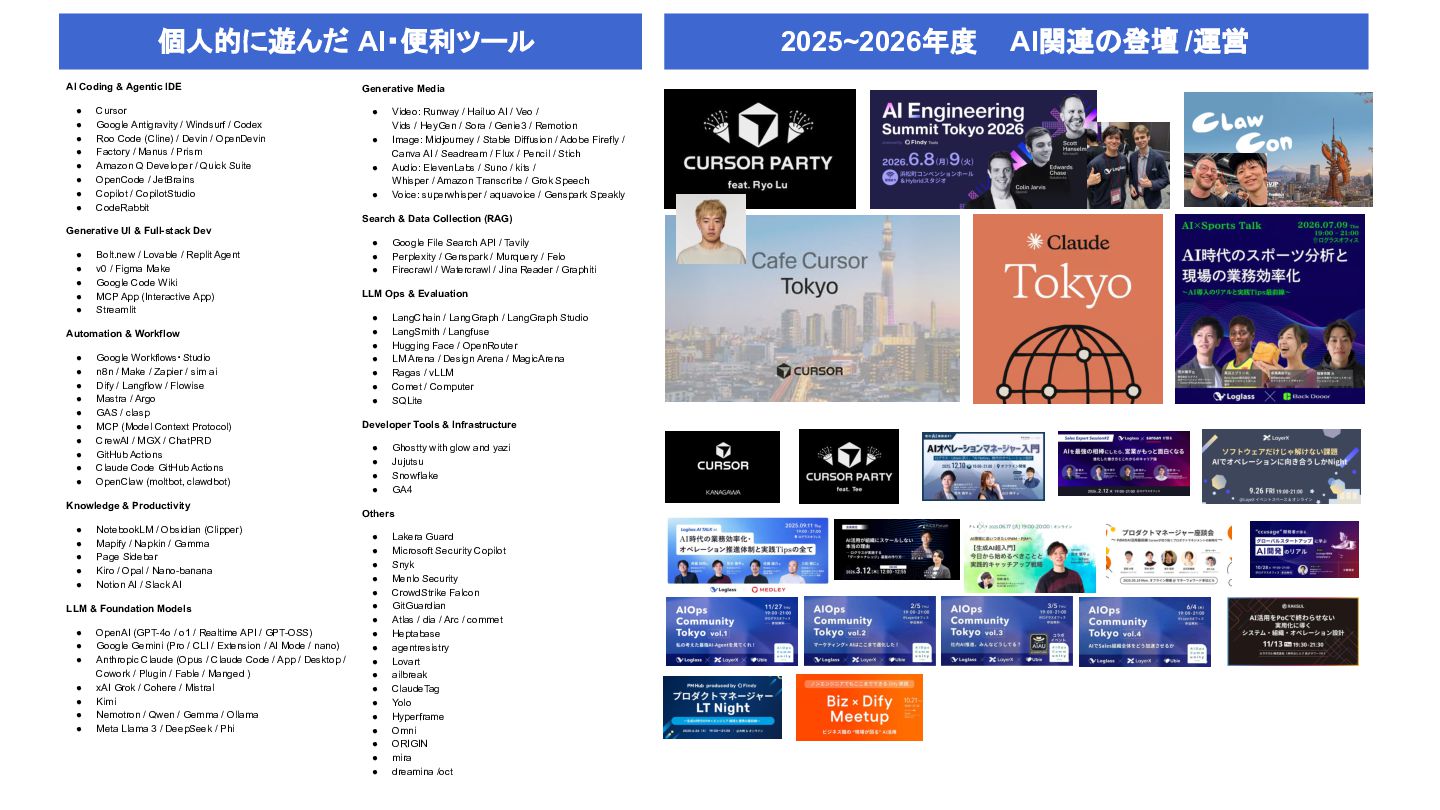
Task: Click the 'v0 / Figma Make' row
Action: click(x=133, y=269)
